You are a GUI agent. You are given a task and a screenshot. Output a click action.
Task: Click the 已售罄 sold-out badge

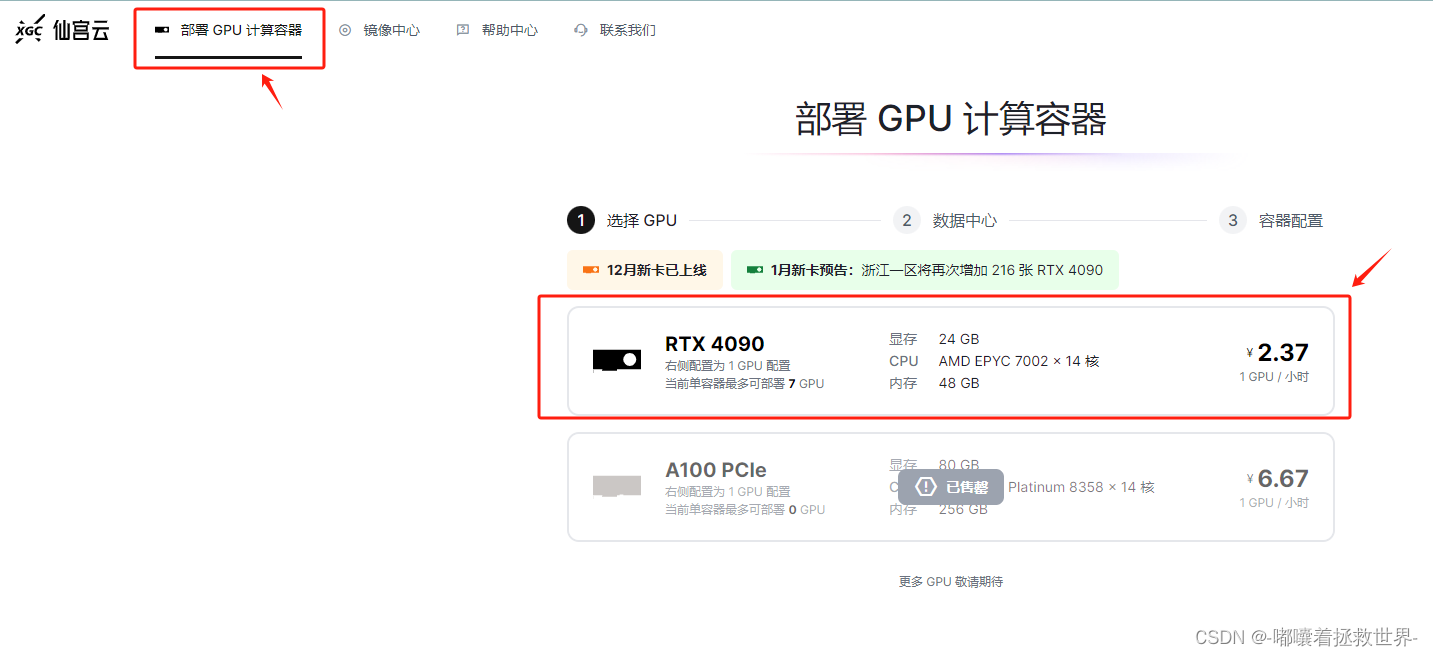[x=951, y=487]
